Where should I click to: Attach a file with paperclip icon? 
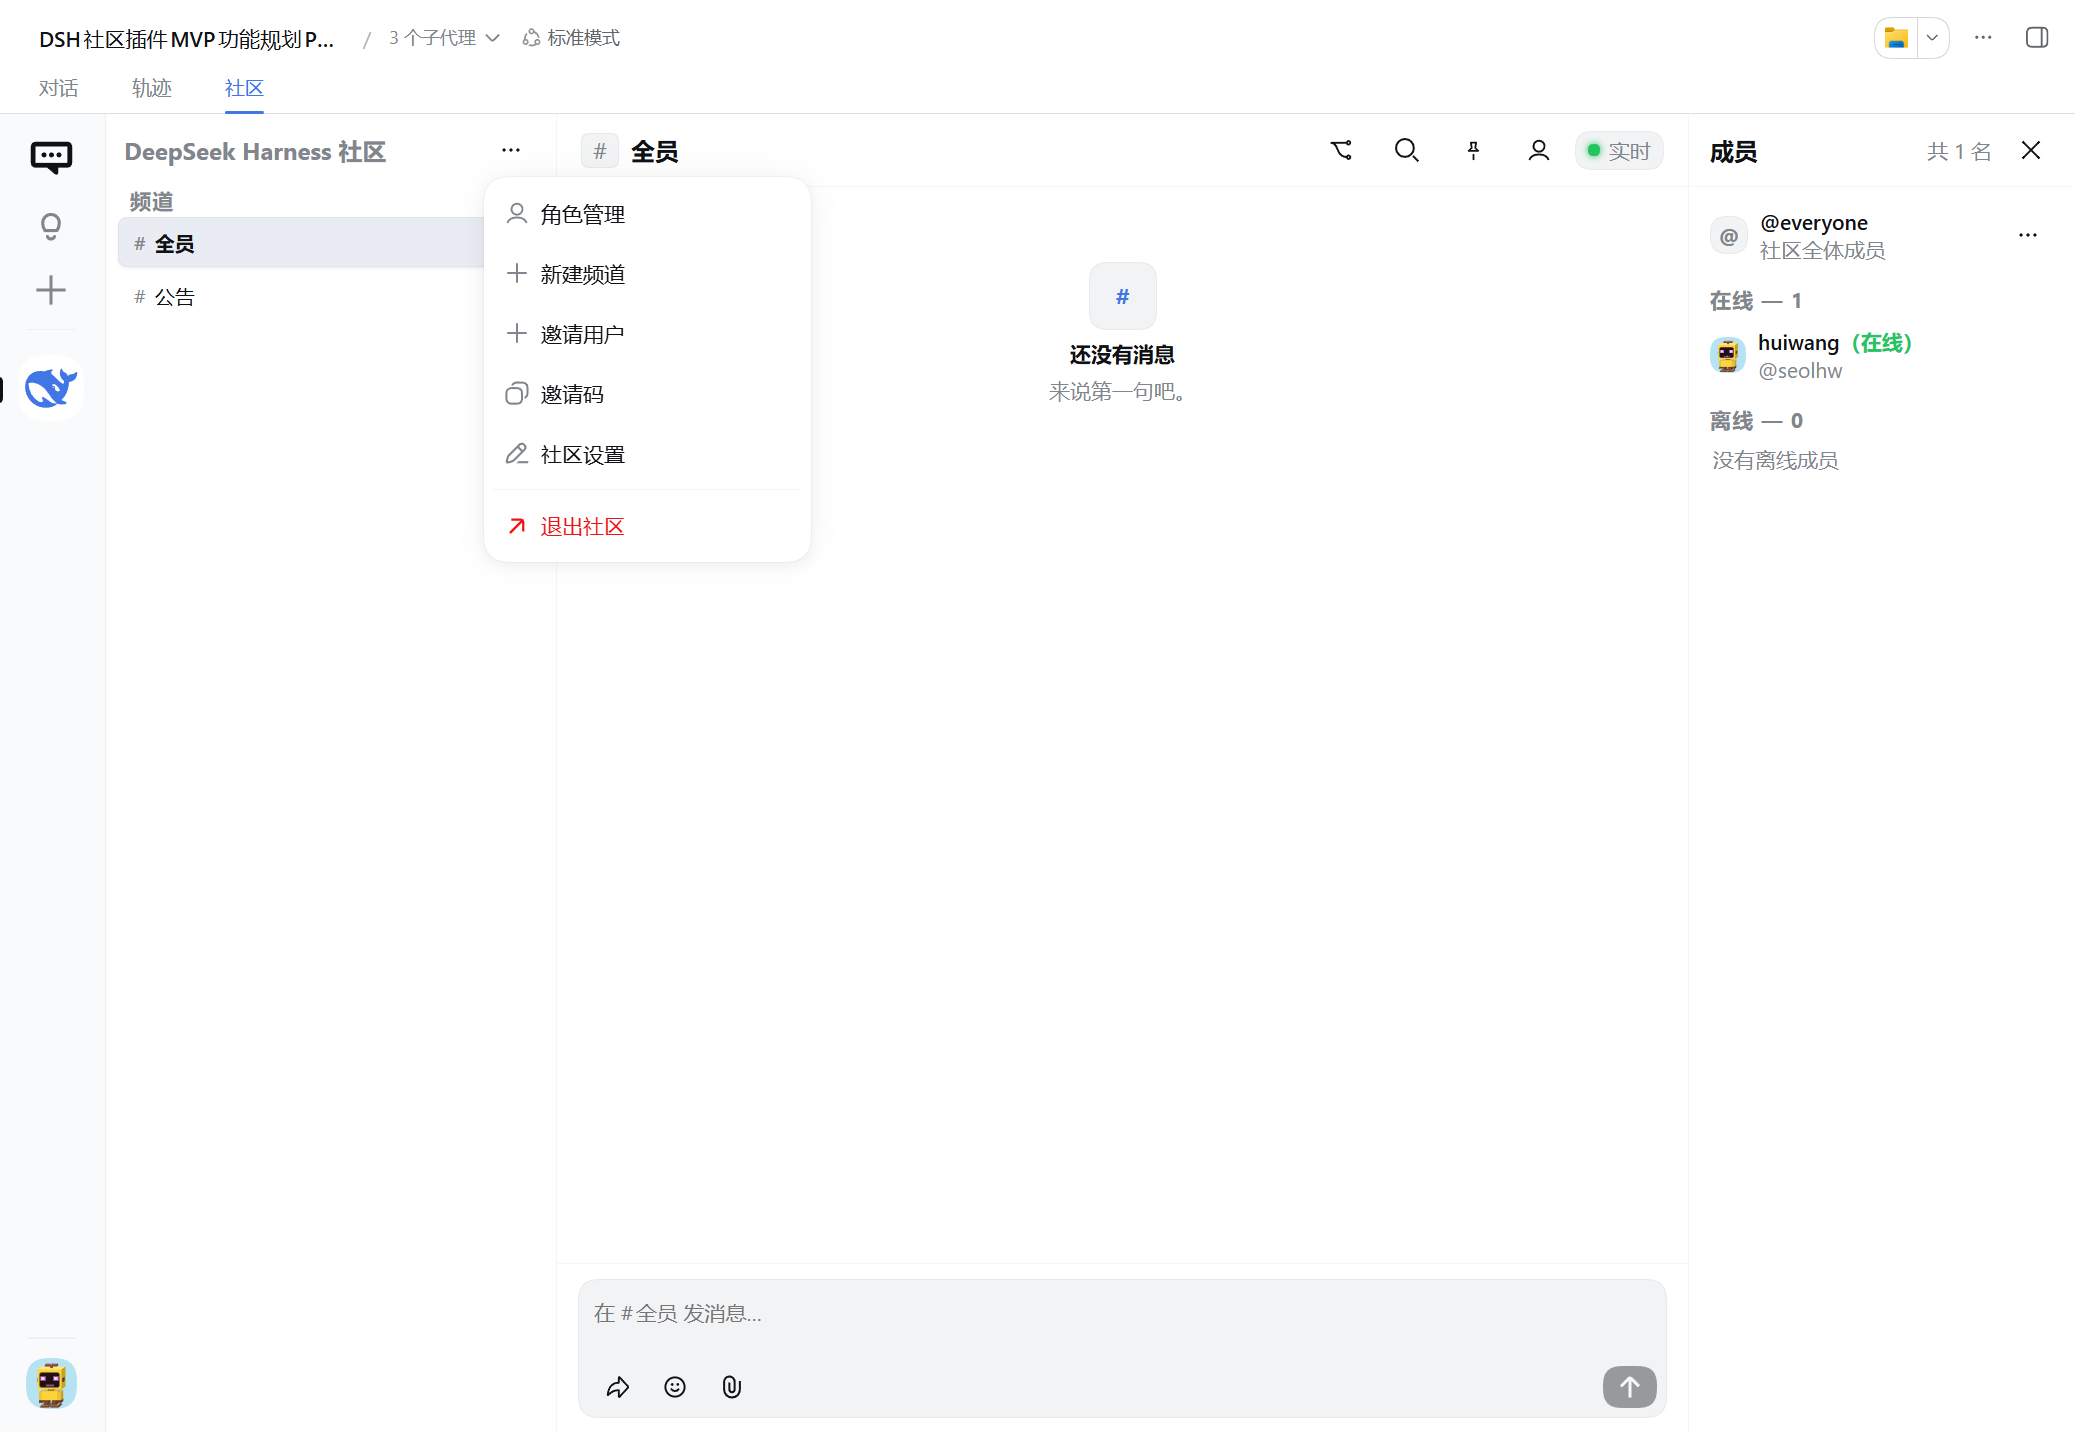tap(732, 1387)
